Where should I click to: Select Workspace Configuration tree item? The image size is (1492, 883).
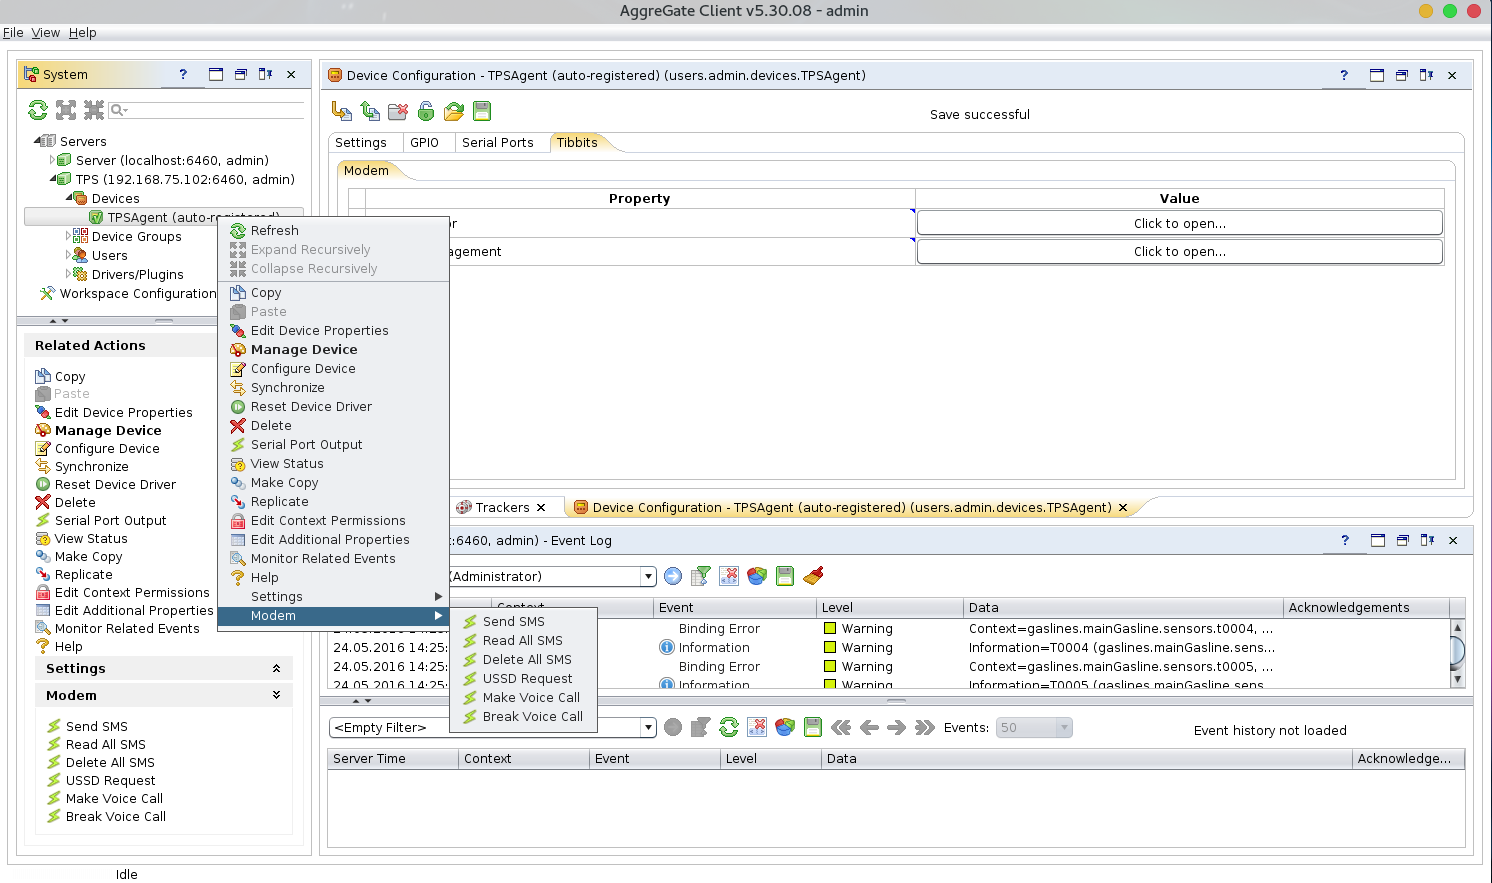(138, 293)
